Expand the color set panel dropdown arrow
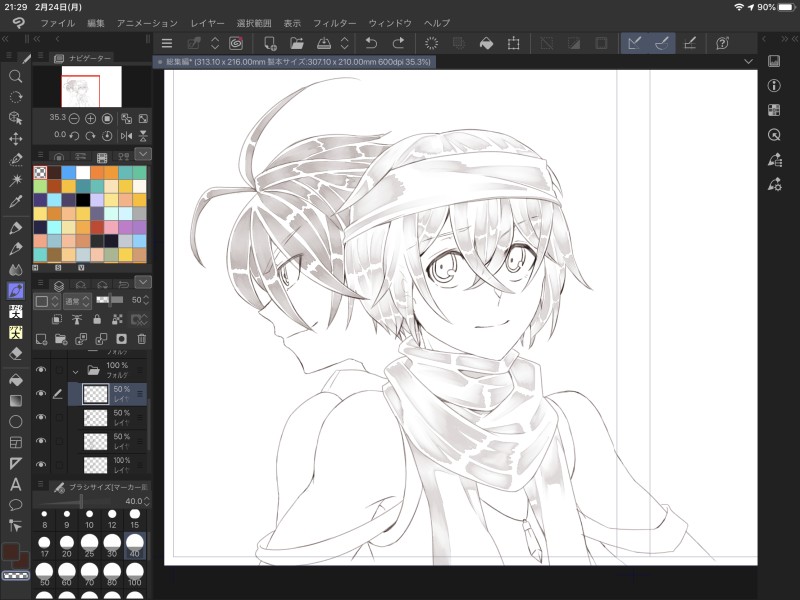800x600 pixels. (142, 154)
